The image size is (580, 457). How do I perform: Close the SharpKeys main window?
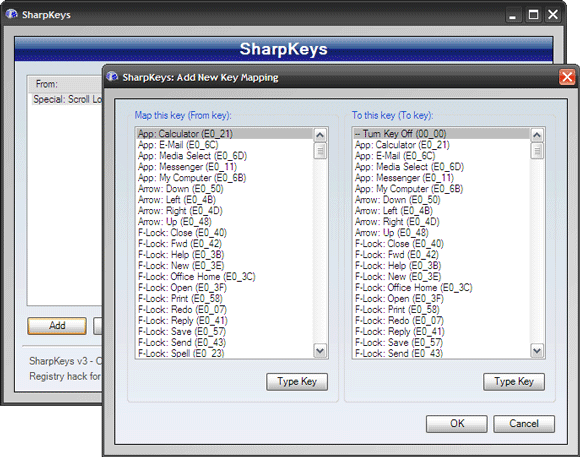(x=553, y=15)
